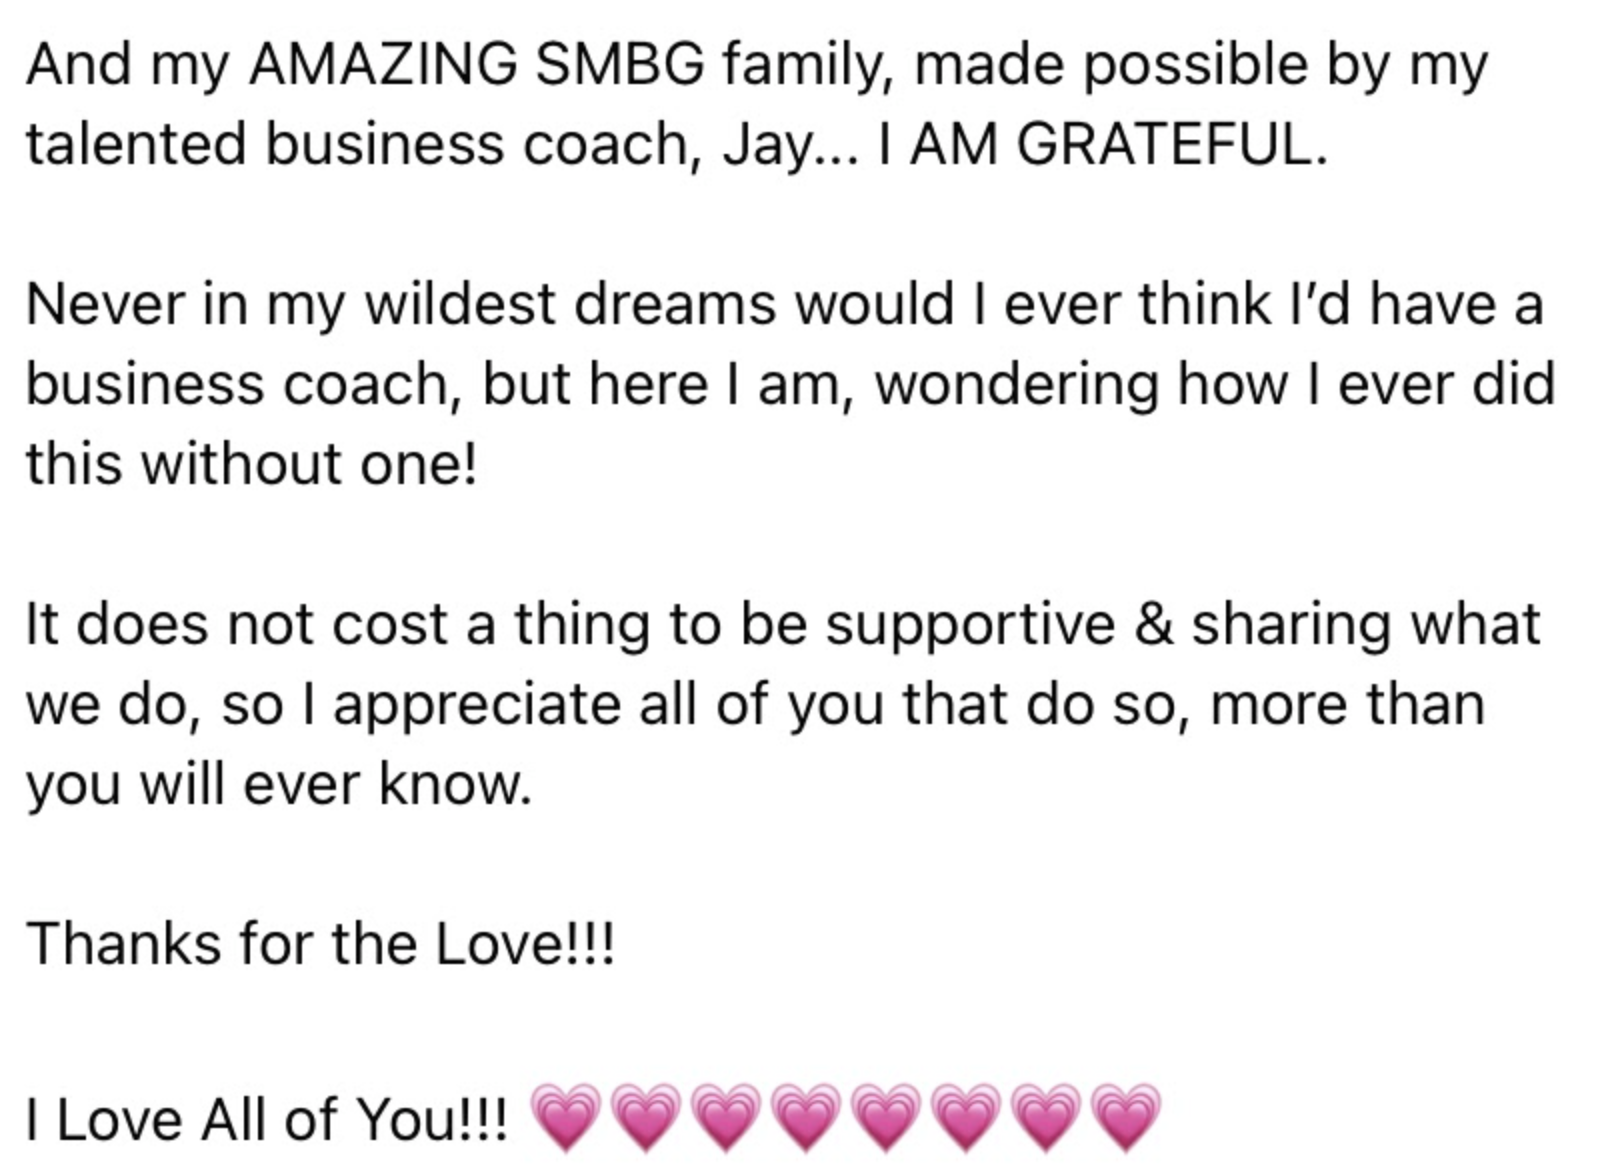
Task: Click the first pink heart emoji
Action: click(x=565, y=1116)
